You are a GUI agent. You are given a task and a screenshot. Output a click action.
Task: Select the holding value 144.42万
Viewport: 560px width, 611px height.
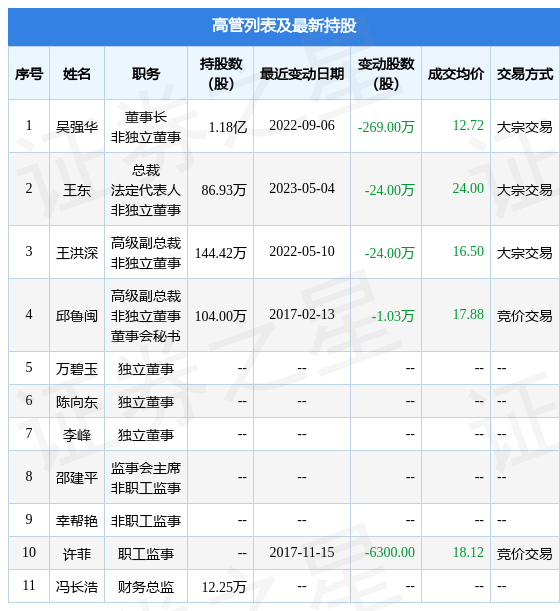tap(221, 253)
